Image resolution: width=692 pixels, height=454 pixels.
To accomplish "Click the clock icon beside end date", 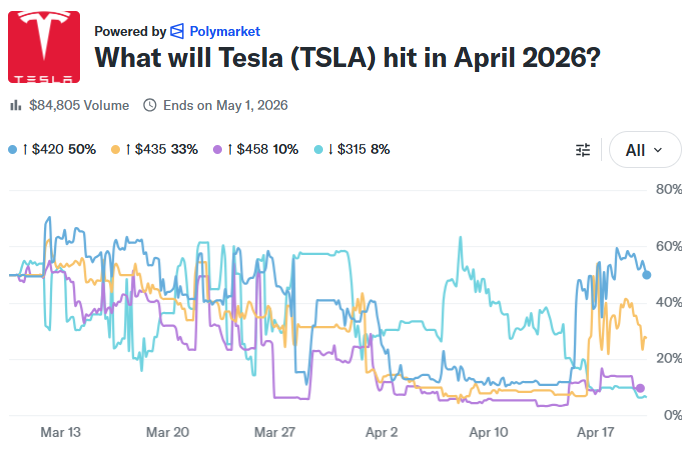I will click(x=150, y=104).
